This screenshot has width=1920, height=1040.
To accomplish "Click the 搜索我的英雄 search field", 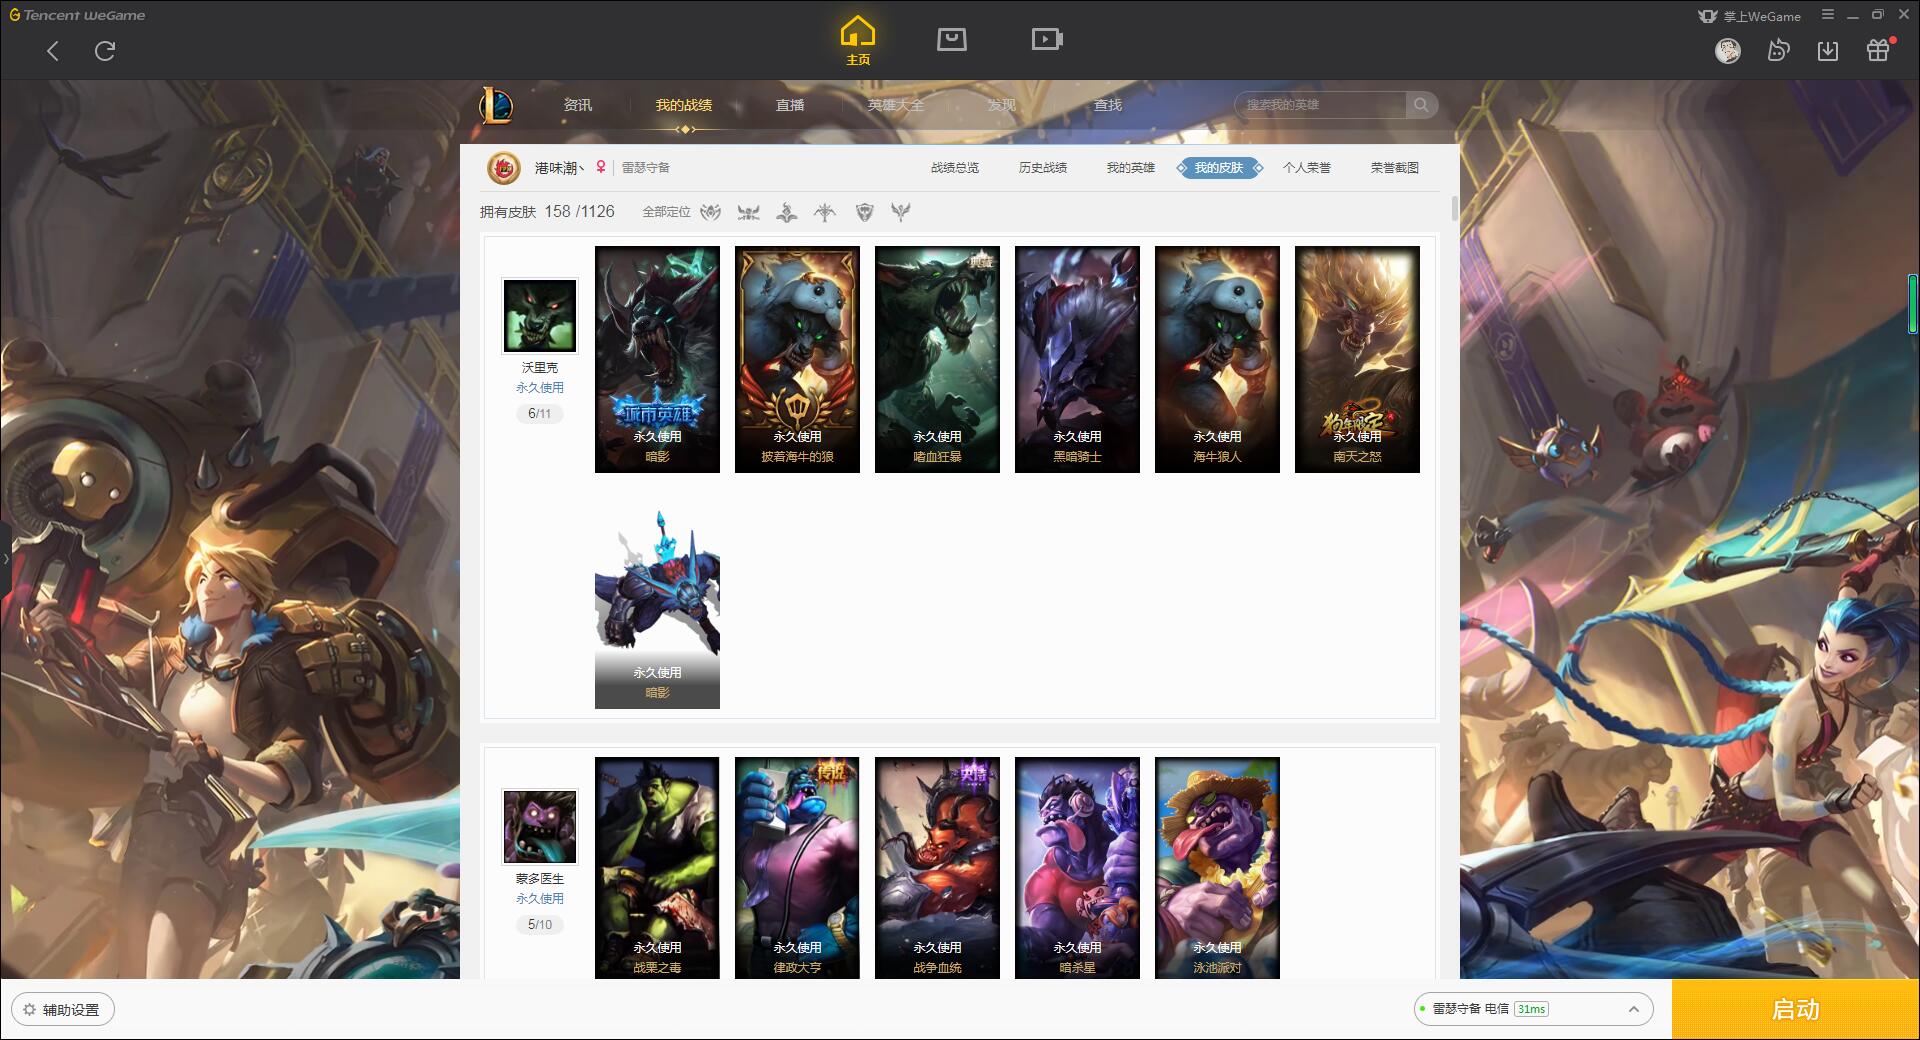I will pyautogui.click(x=1320, y=105).
